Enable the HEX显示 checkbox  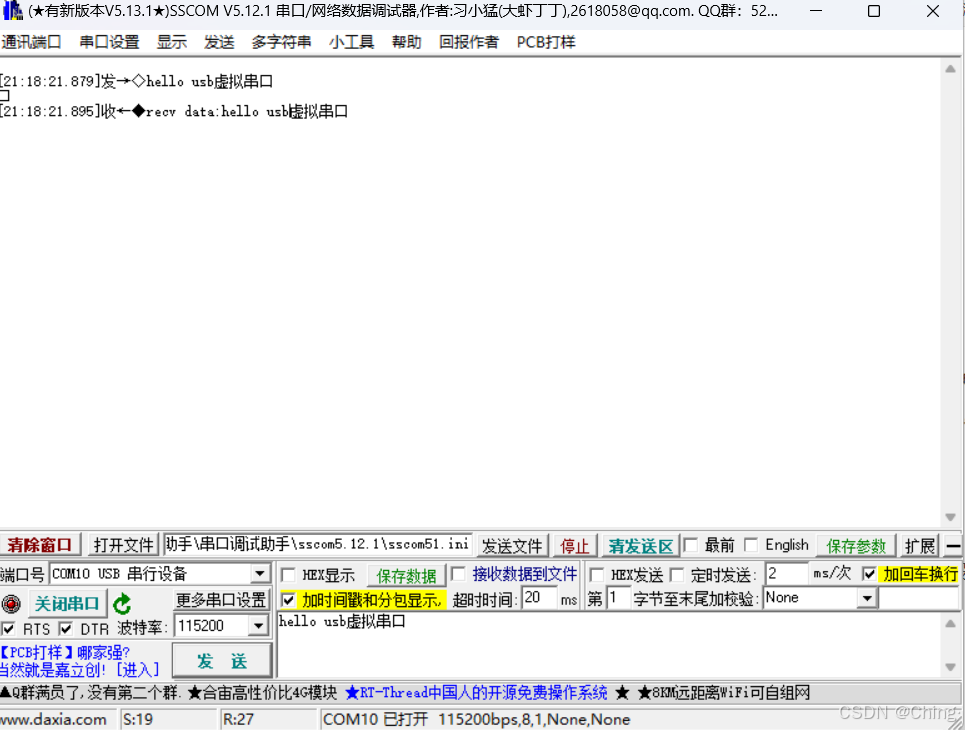coord(289,574)
